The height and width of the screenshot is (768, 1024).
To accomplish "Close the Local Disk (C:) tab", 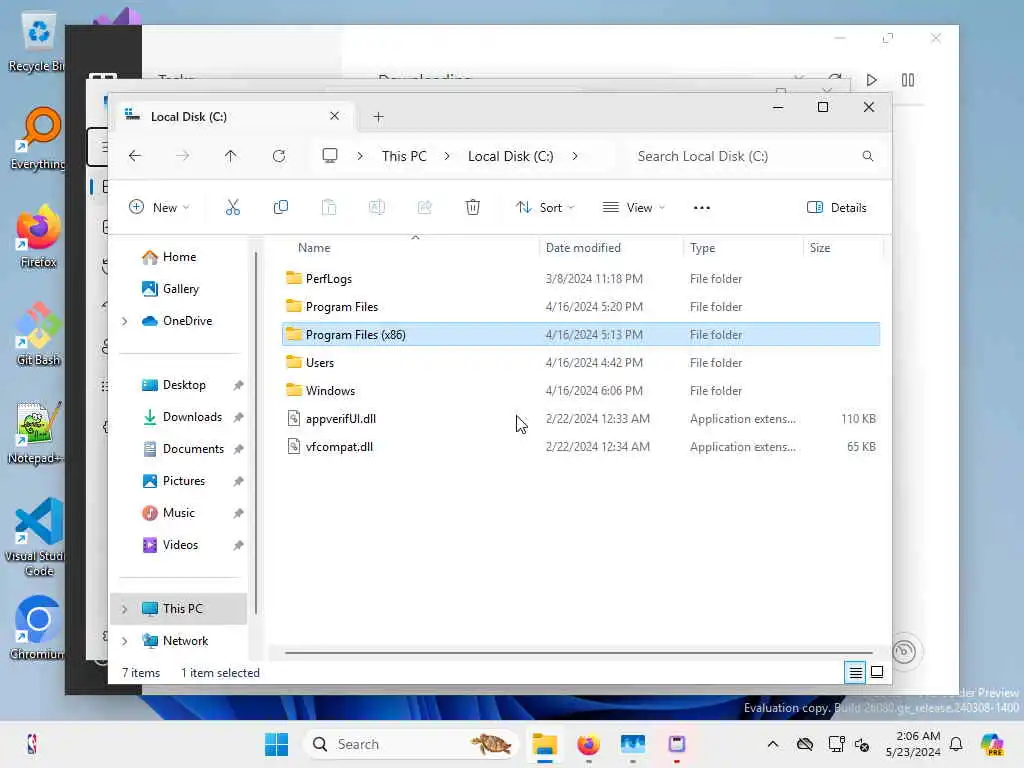I will coord(334,116).
